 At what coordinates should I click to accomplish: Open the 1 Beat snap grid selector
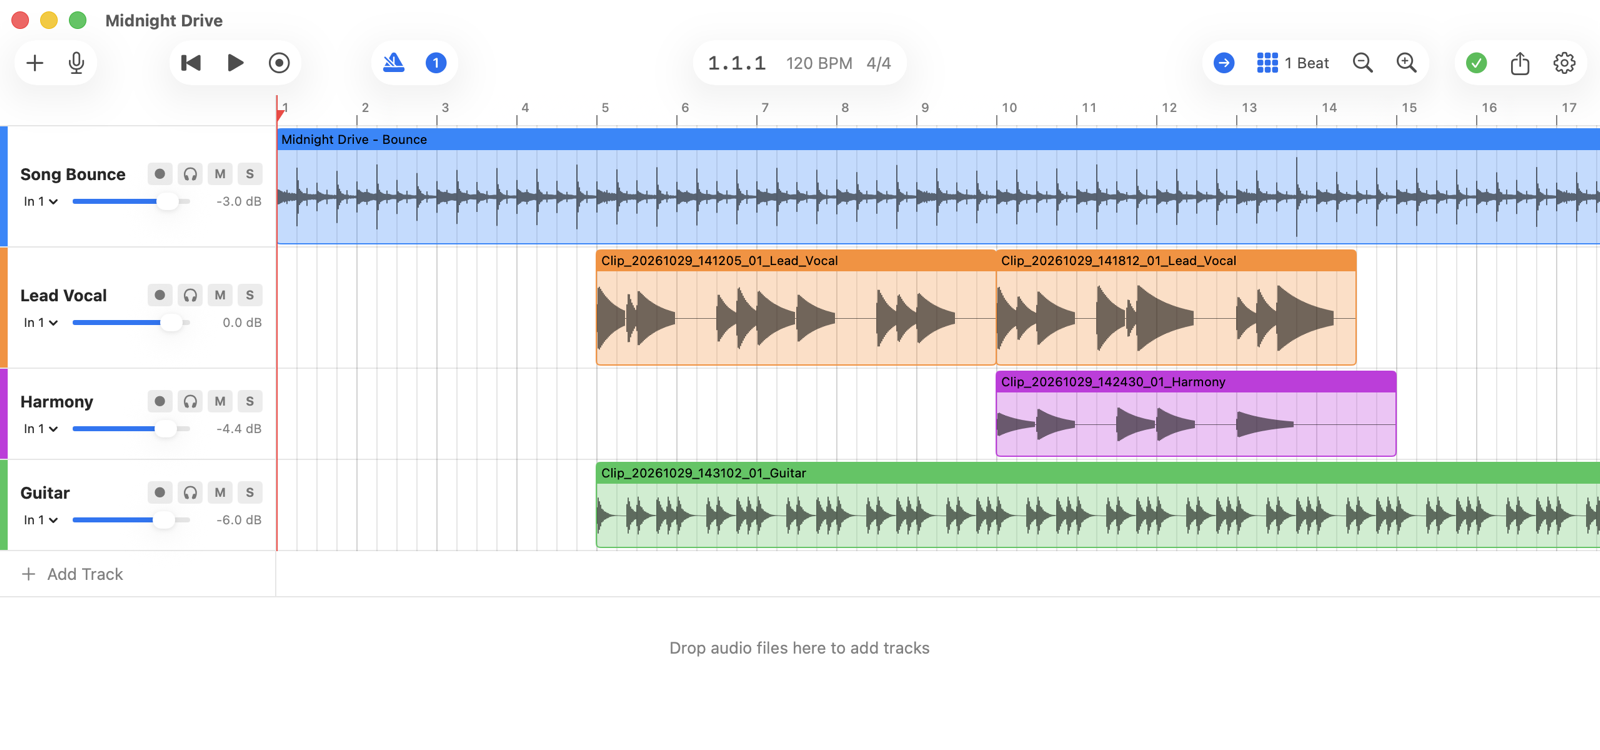pos(1293,63)
